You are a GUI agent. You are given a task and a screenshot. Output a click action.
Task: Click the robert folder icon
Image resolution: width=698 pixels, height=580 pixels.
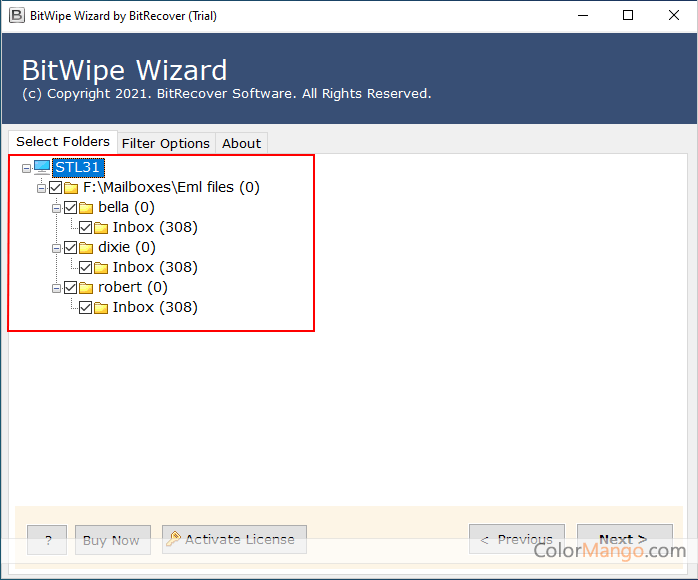pos(86,288)
